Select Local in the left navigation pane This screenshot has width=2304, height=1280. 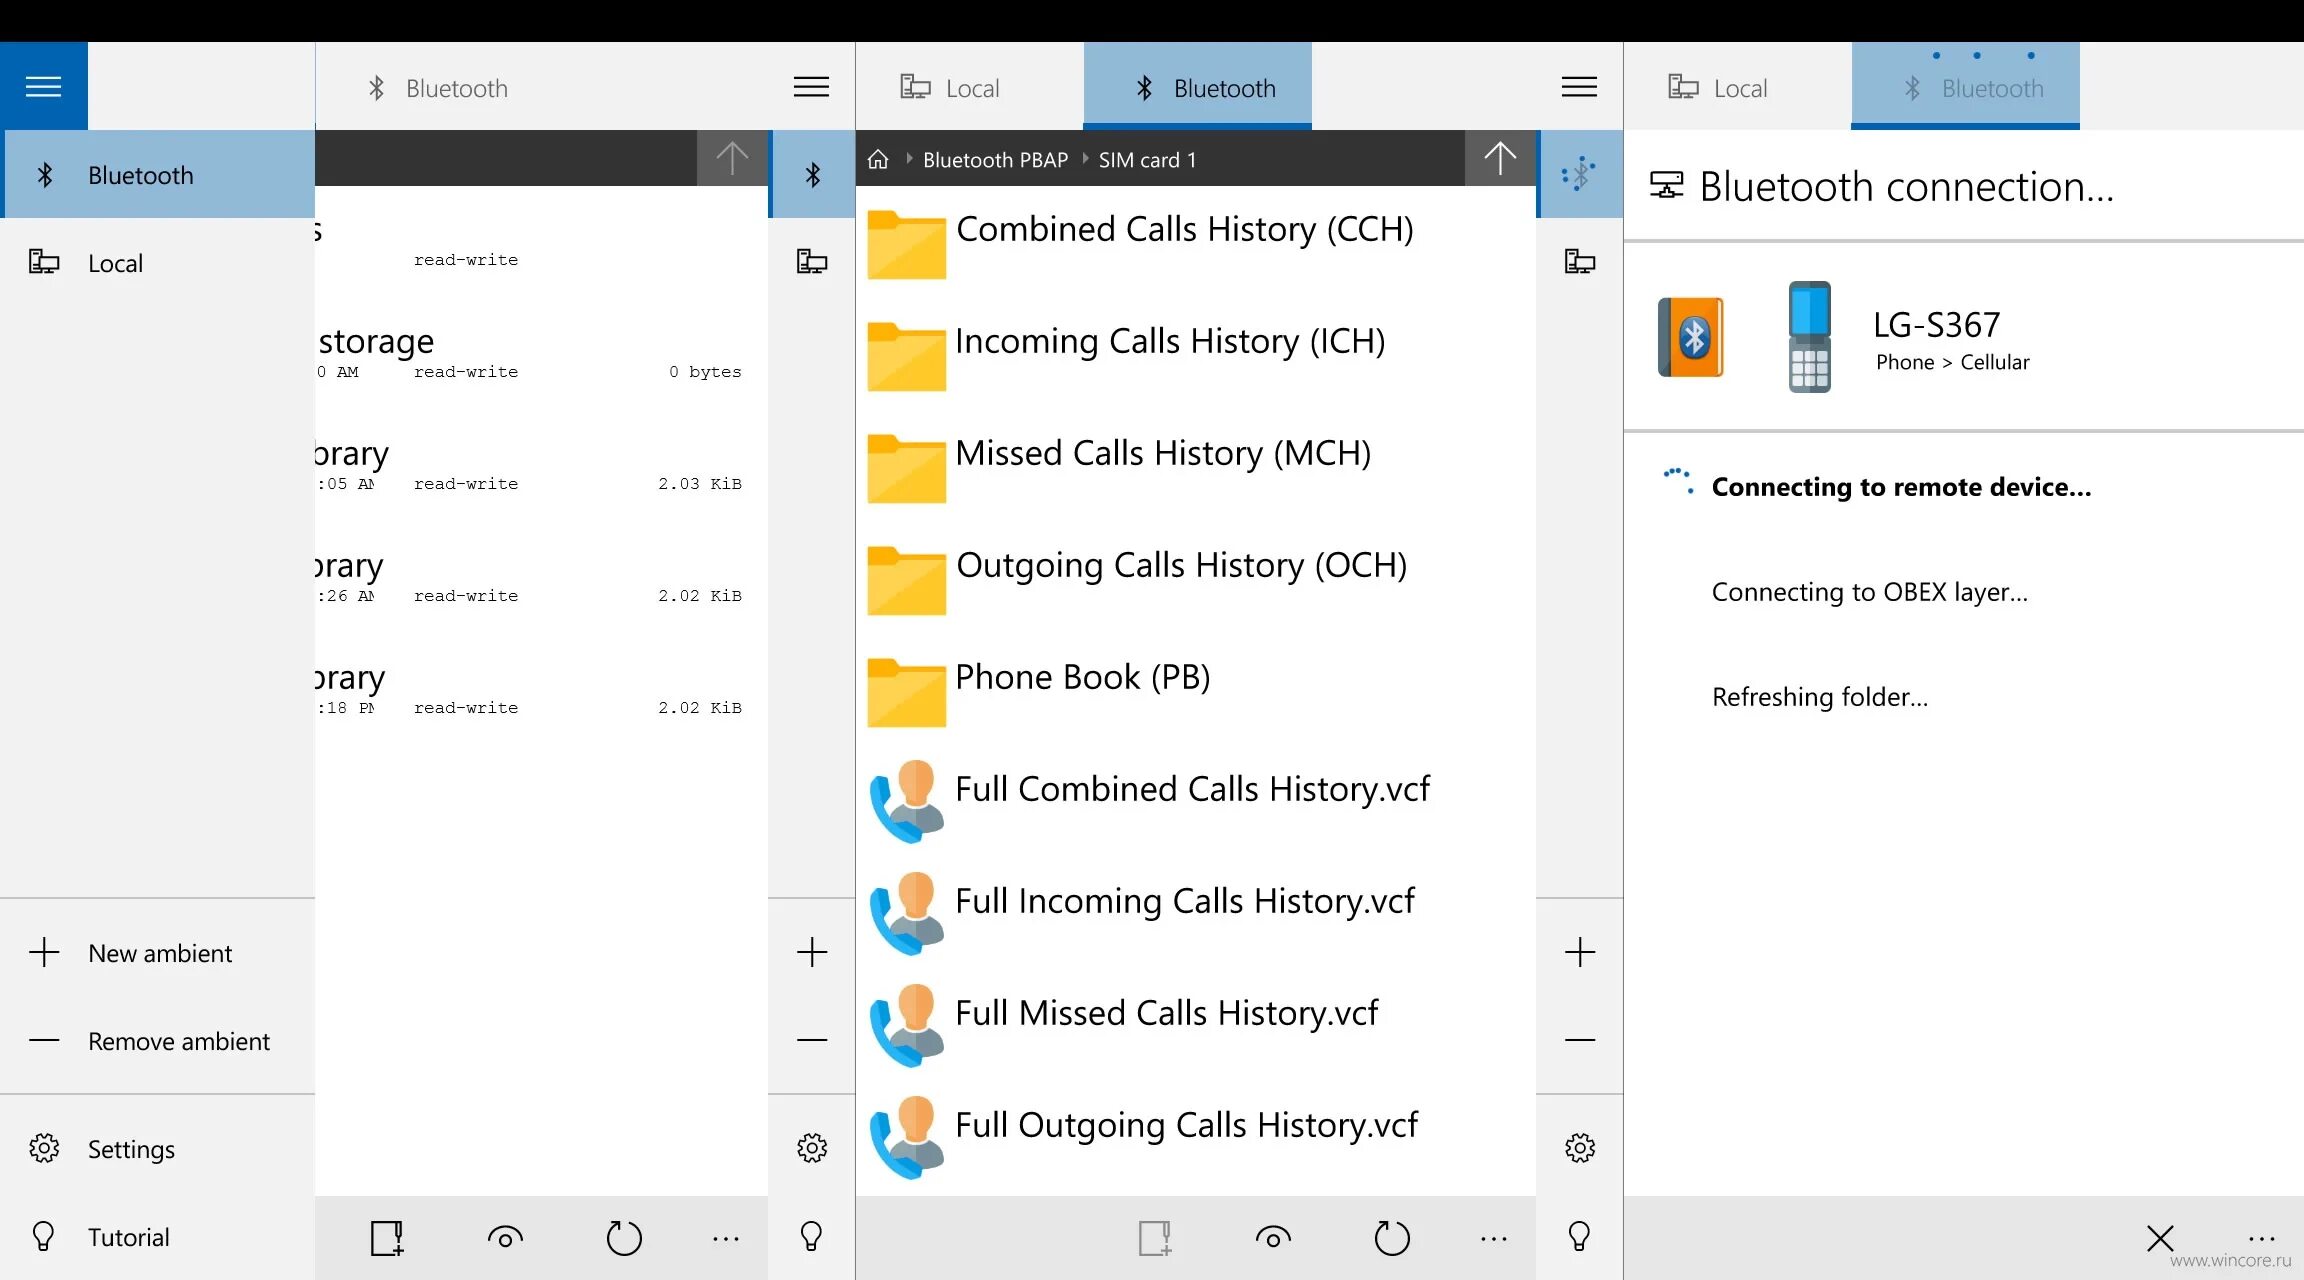point(158,263)
